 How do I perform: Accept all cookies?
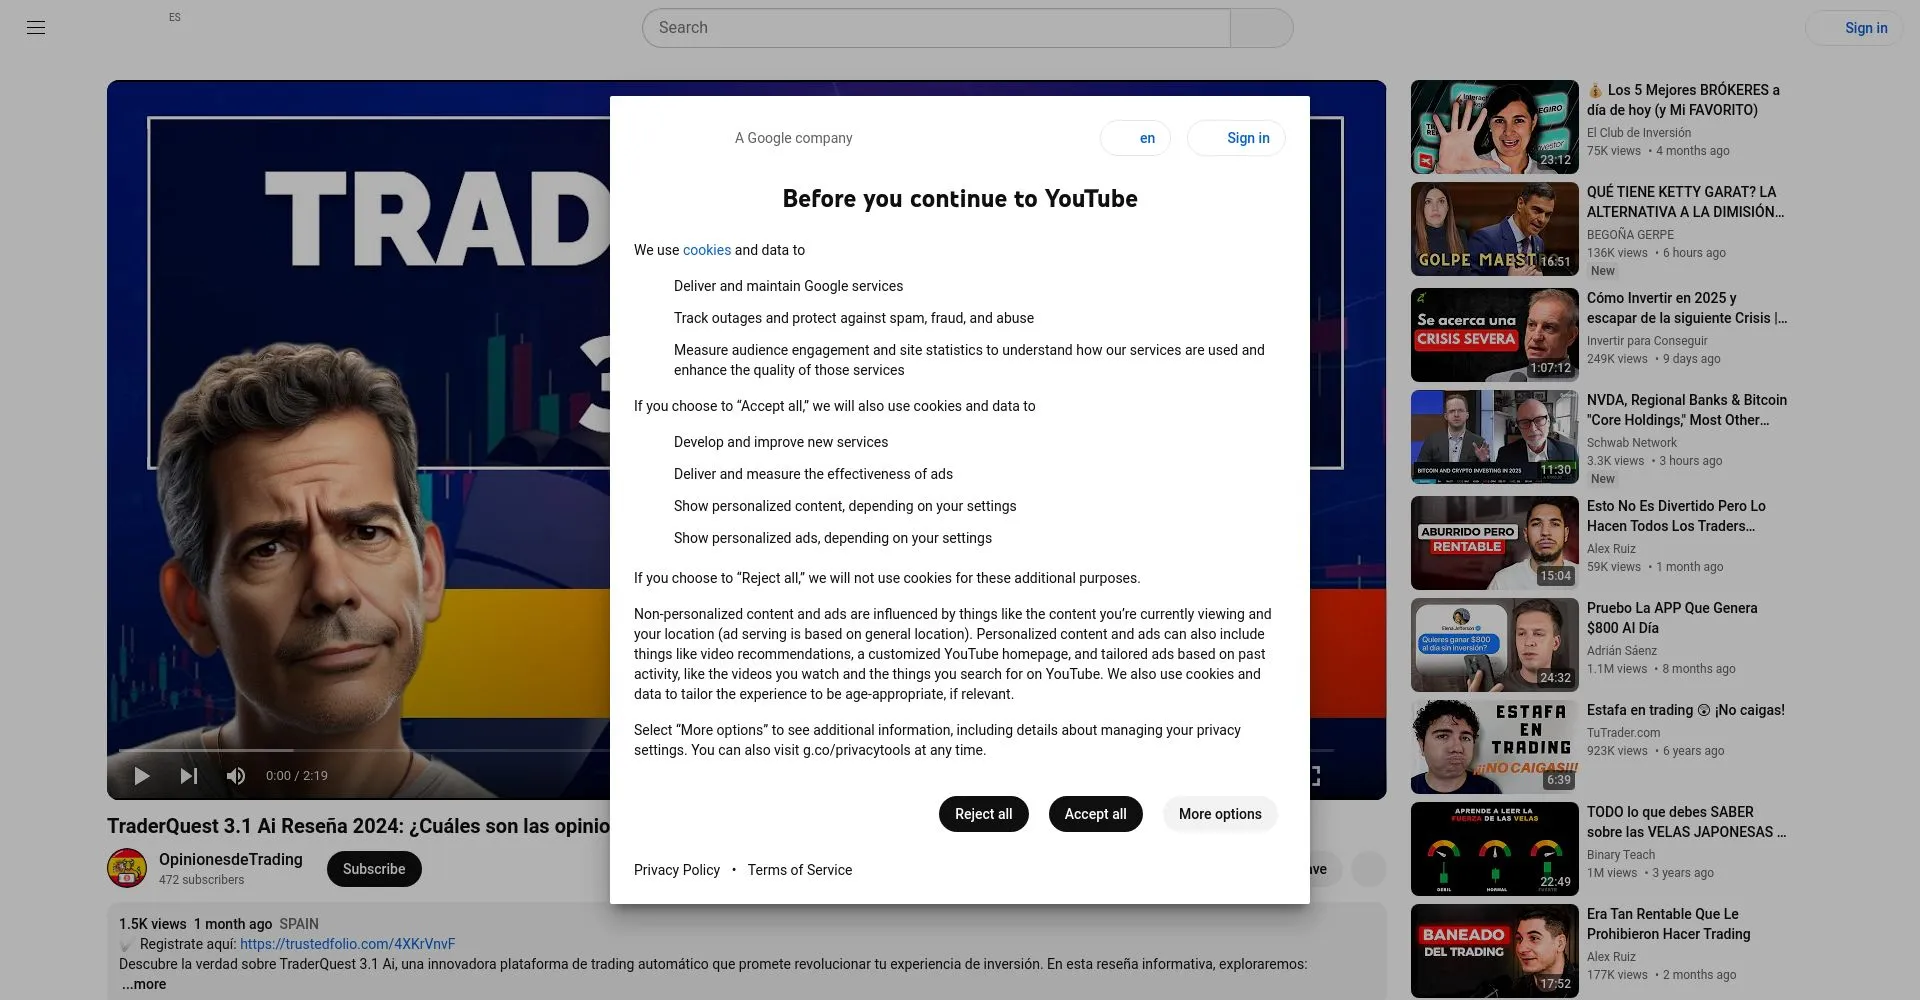tap(1095, 814)
